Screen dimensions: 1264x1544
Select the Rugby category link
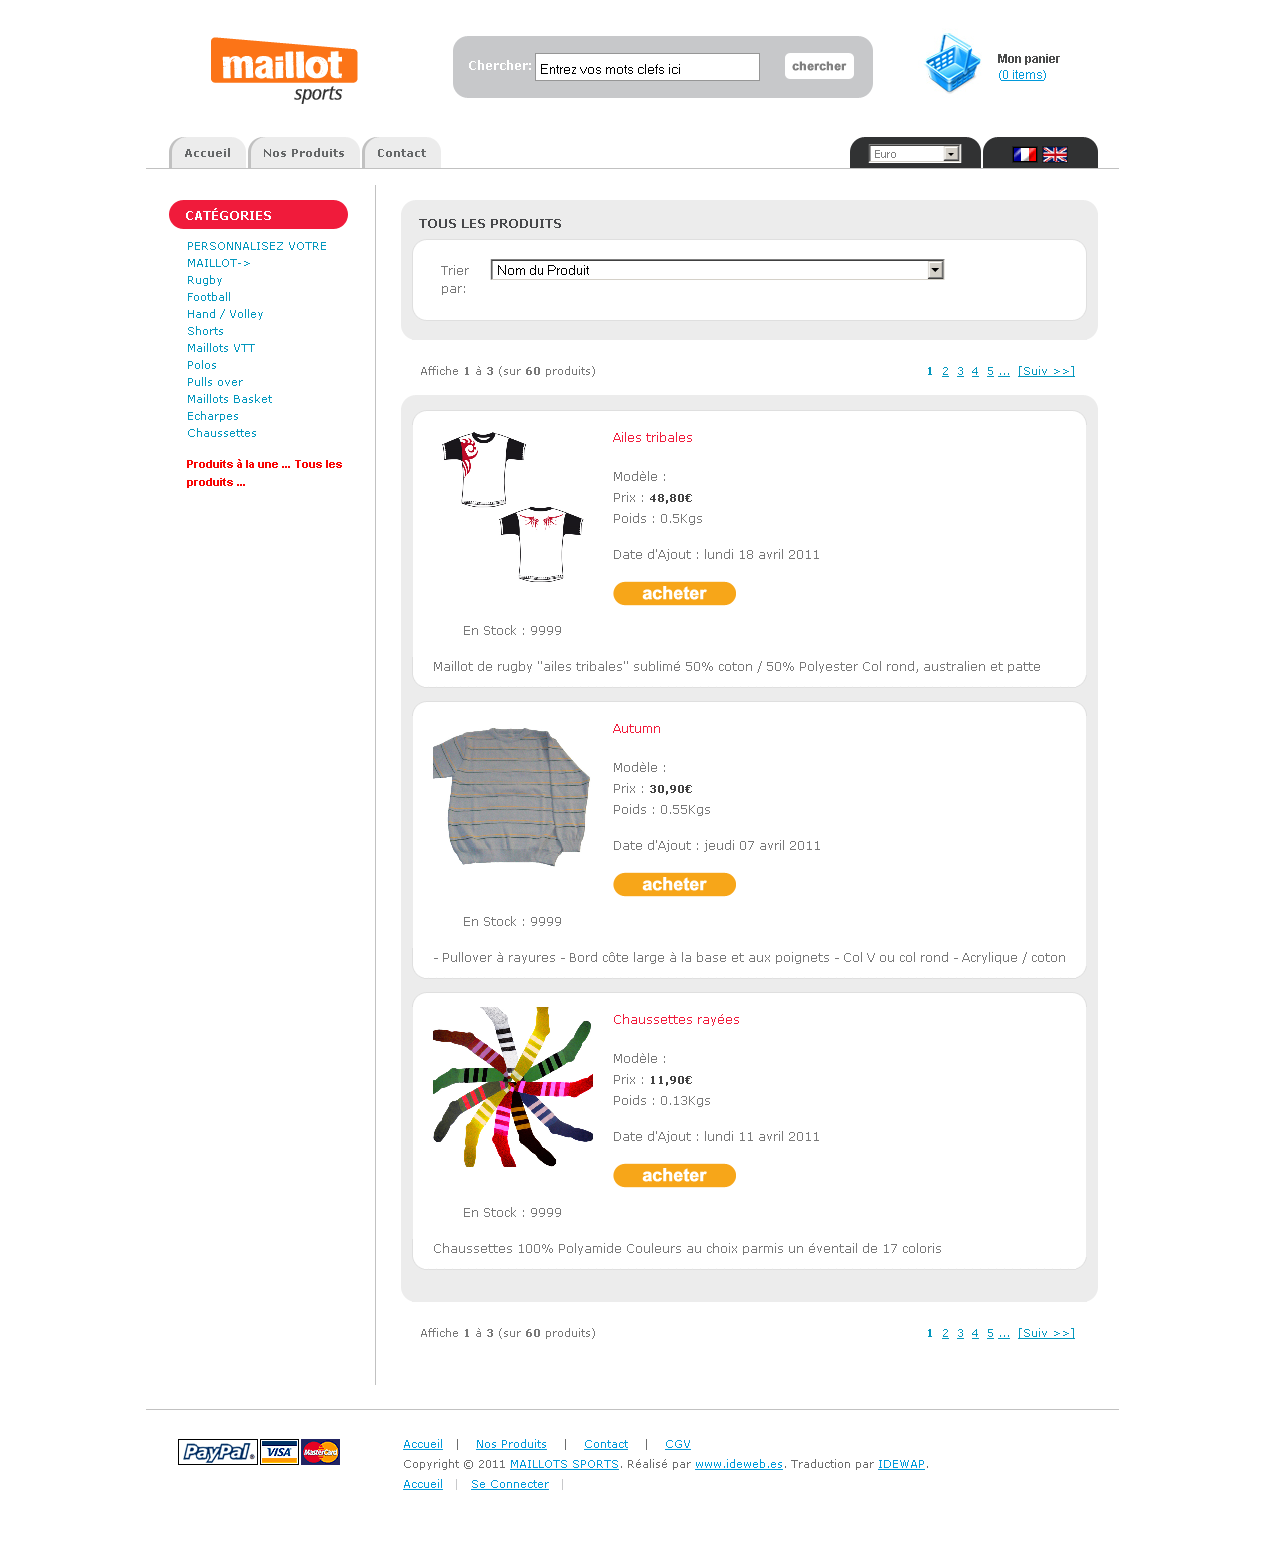[205, 280]
